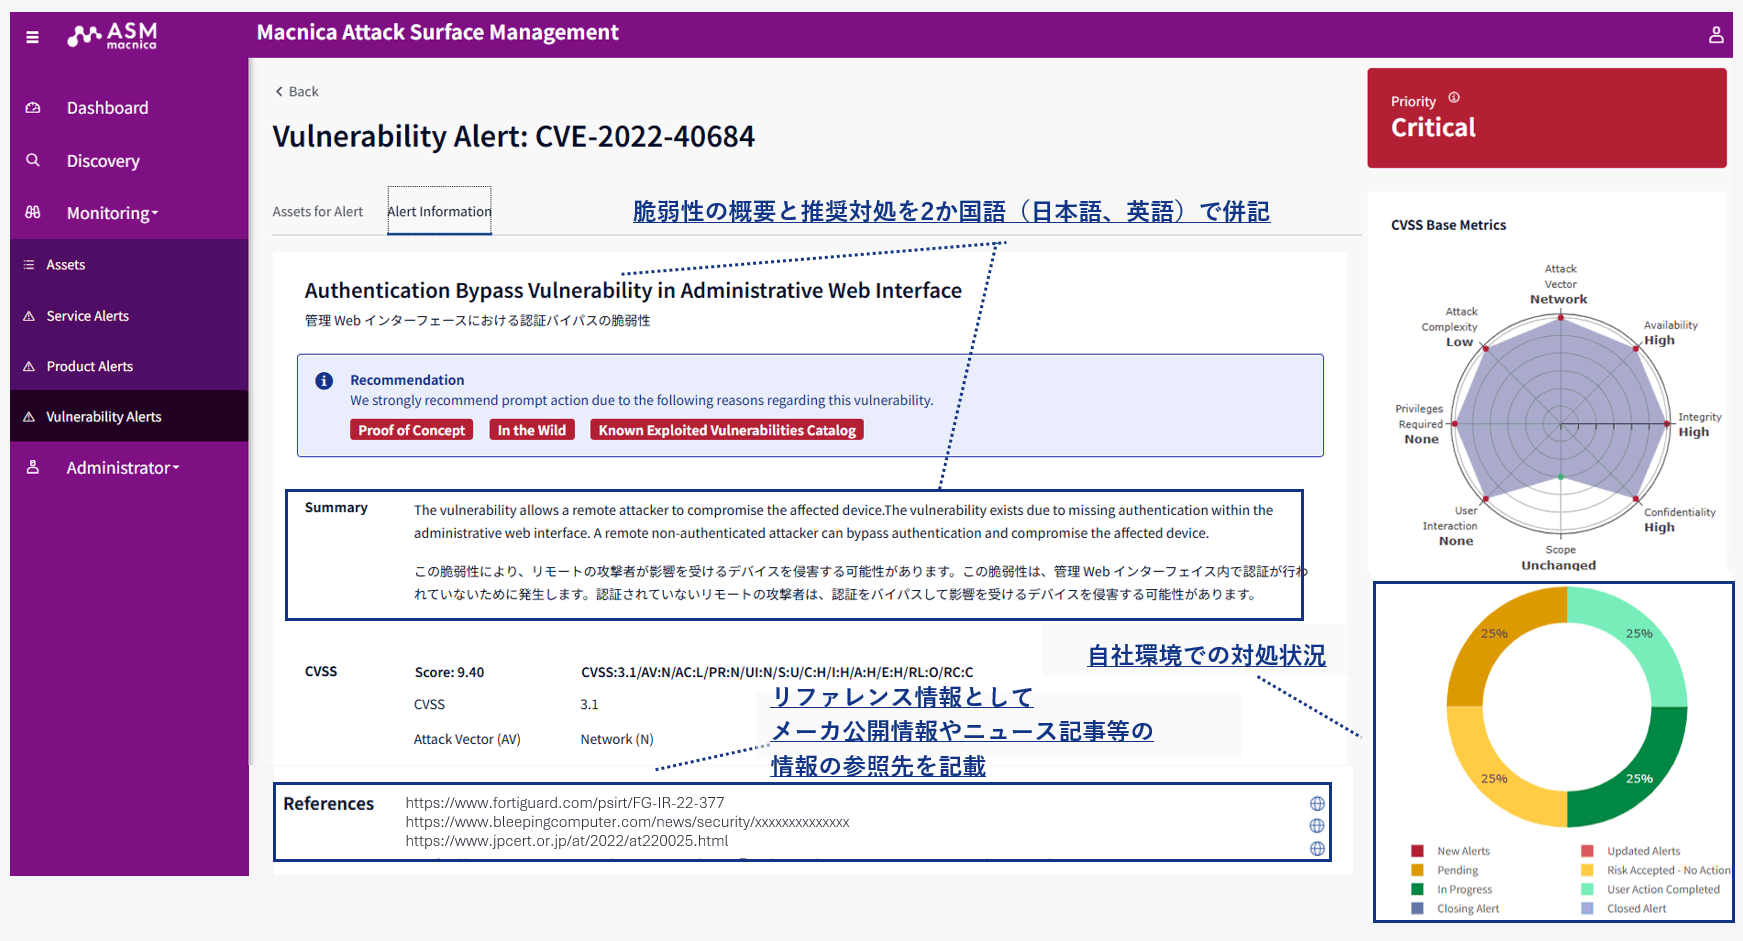Click the Dashboard gauge icon
The height and width of the screenshot is (941, 1743).
click(x=33, y=108)
